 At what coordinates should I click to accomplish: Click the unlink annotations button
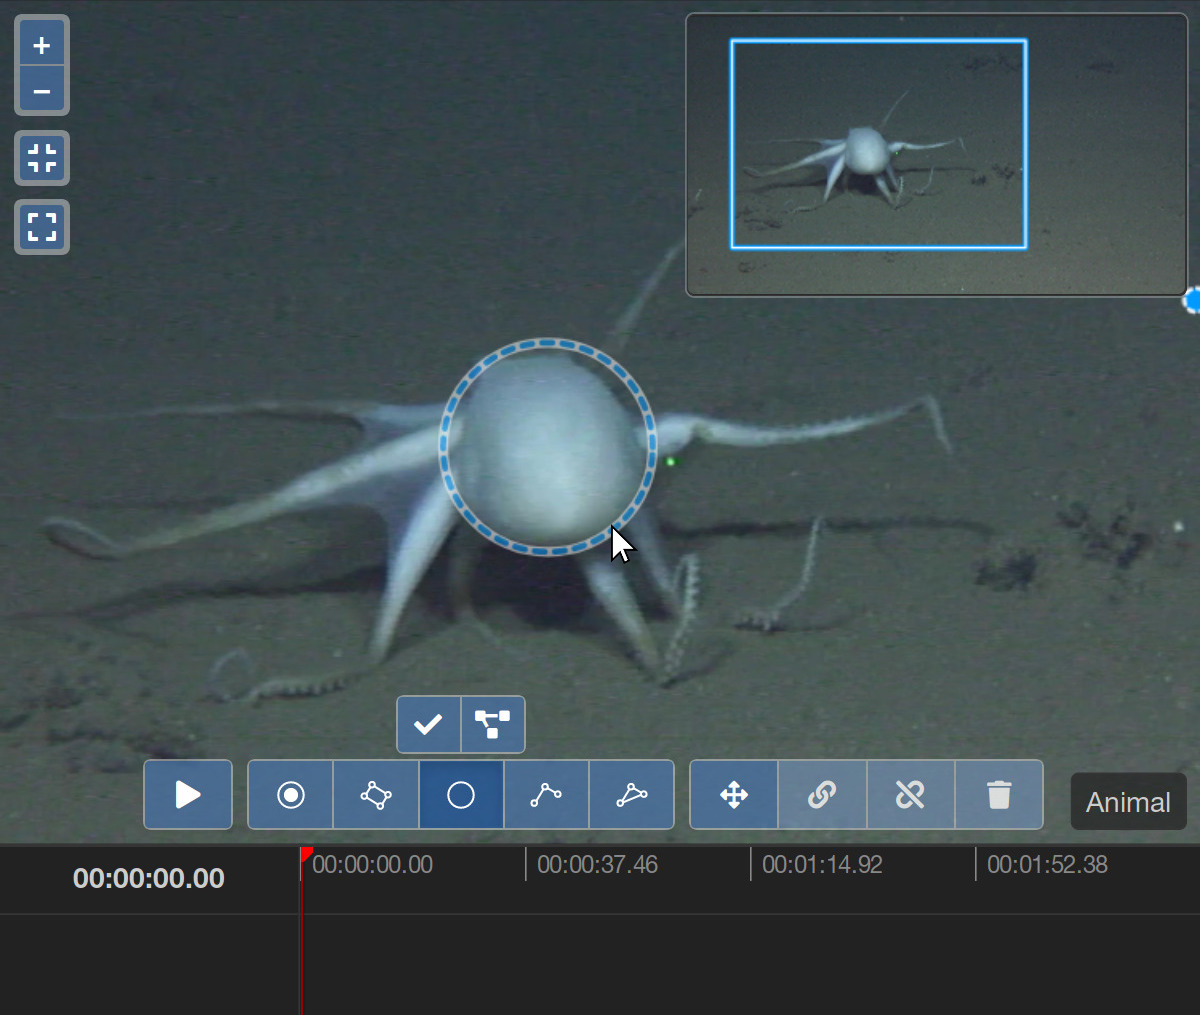(910, 795)
